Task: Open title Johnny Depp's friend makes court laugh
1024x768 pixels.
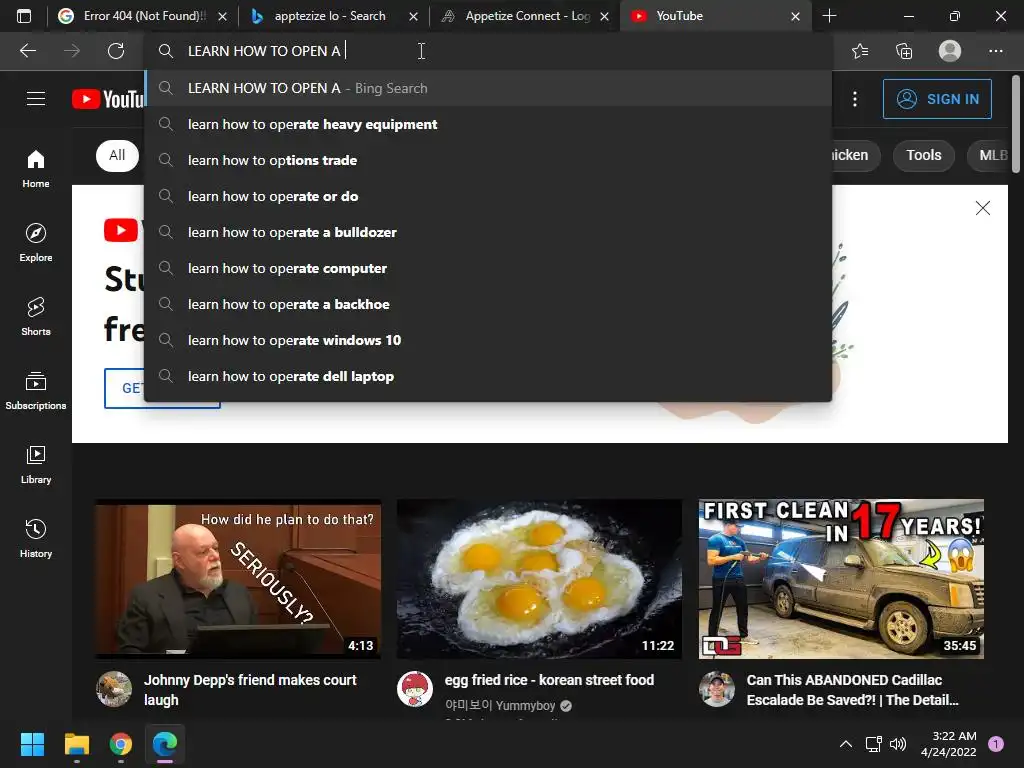Action: click(x=250, y=690)
